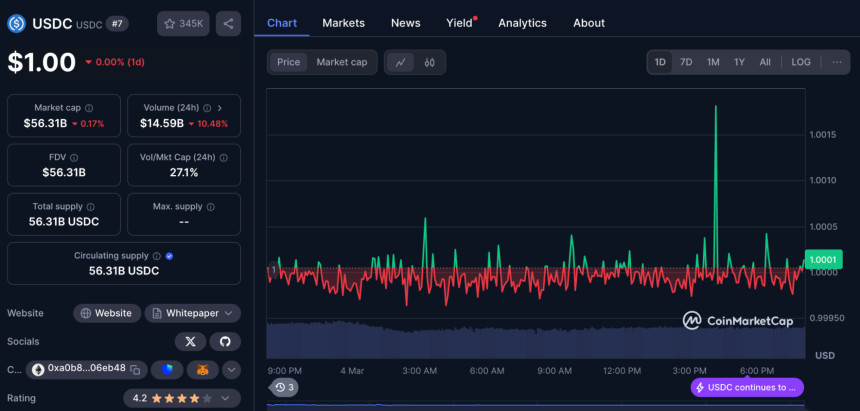Open the Analytics tab
860x411 pixels.
click(x=522, y=23)
